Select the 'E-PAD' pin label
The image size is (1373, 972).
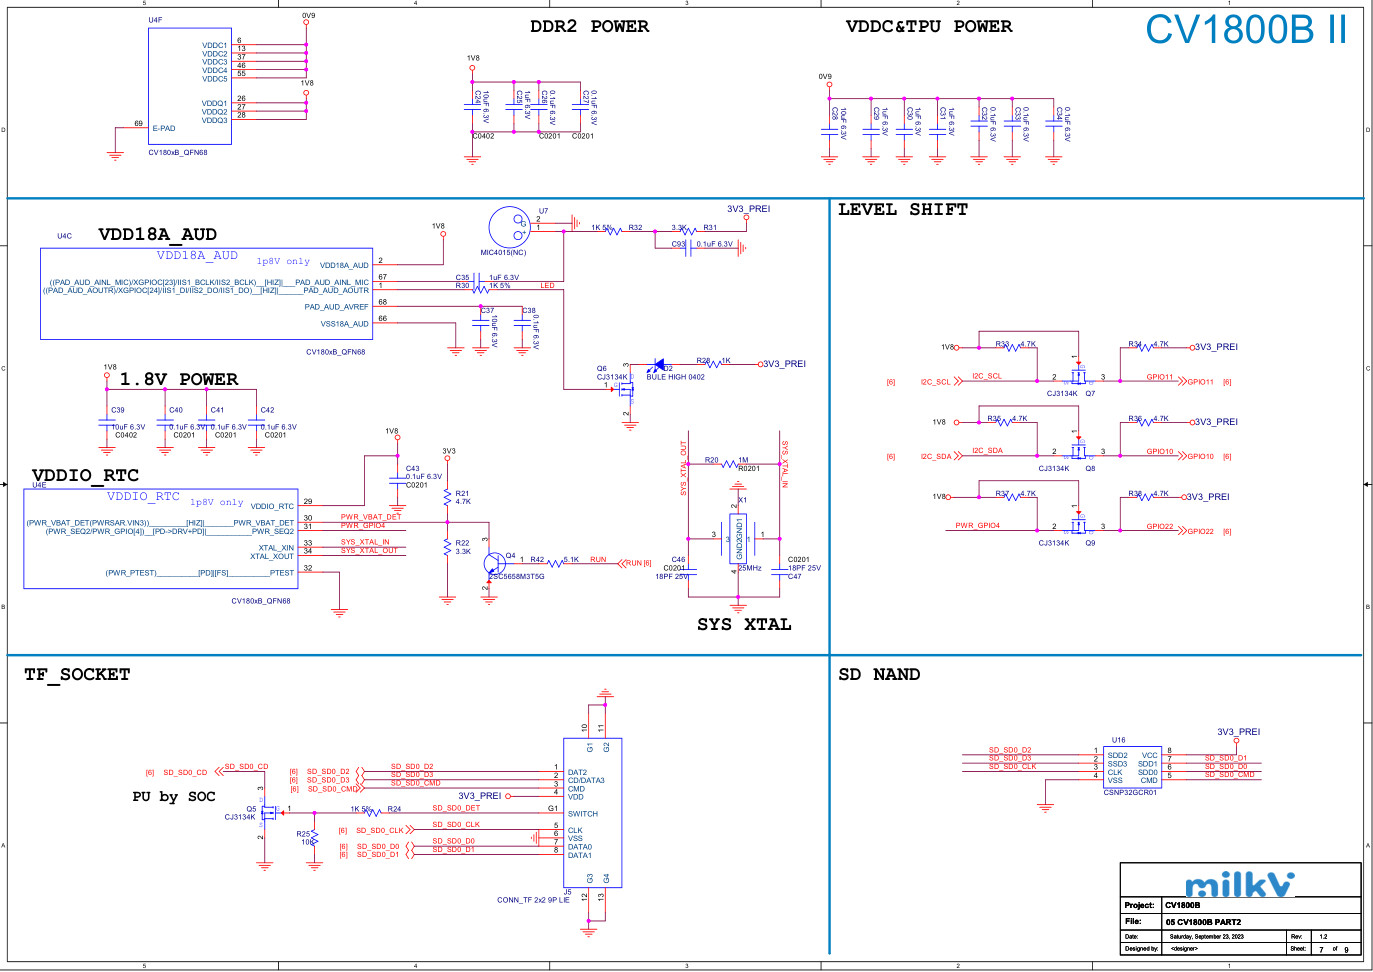pos(164,129)
